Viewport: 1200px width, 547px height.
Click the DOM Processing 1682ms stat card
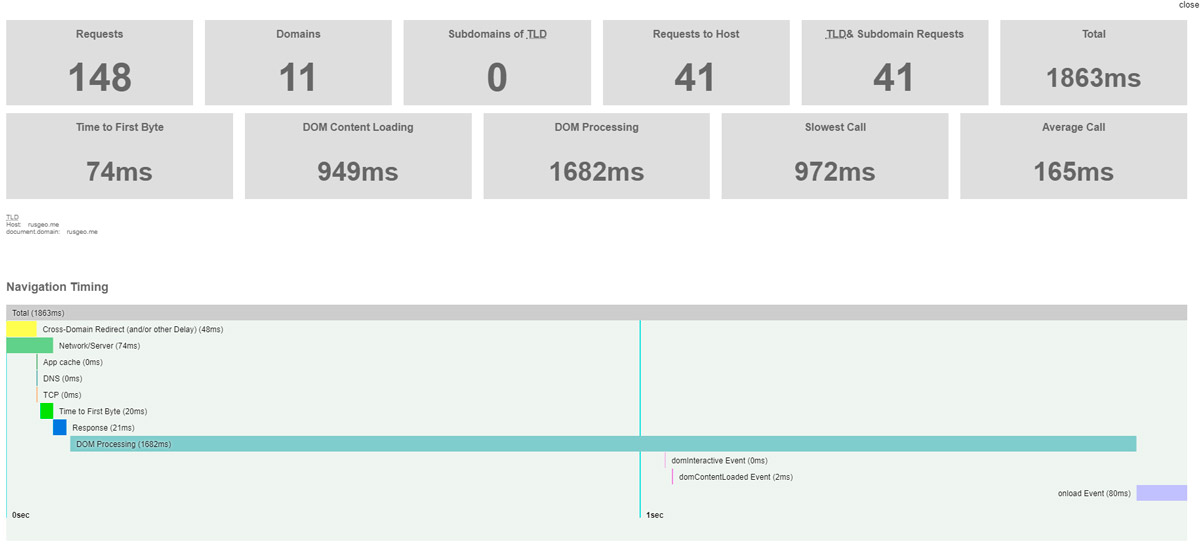click(596, 156)
